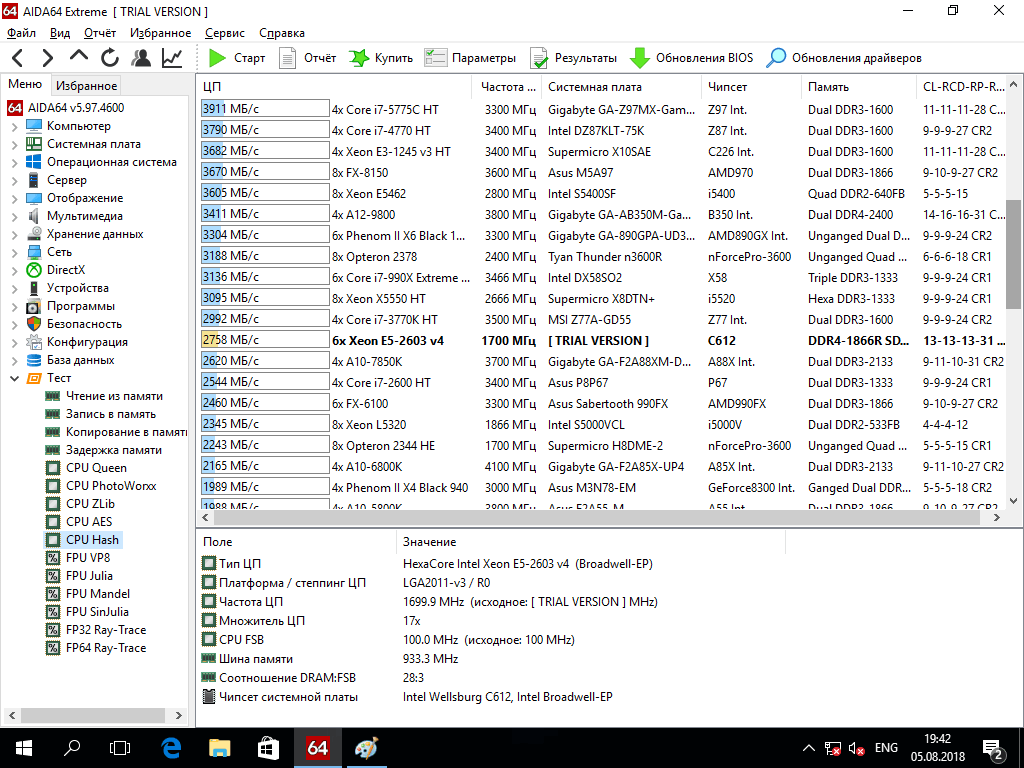
Task: Sort by the Память column header
Action: [x=859, y=87]
